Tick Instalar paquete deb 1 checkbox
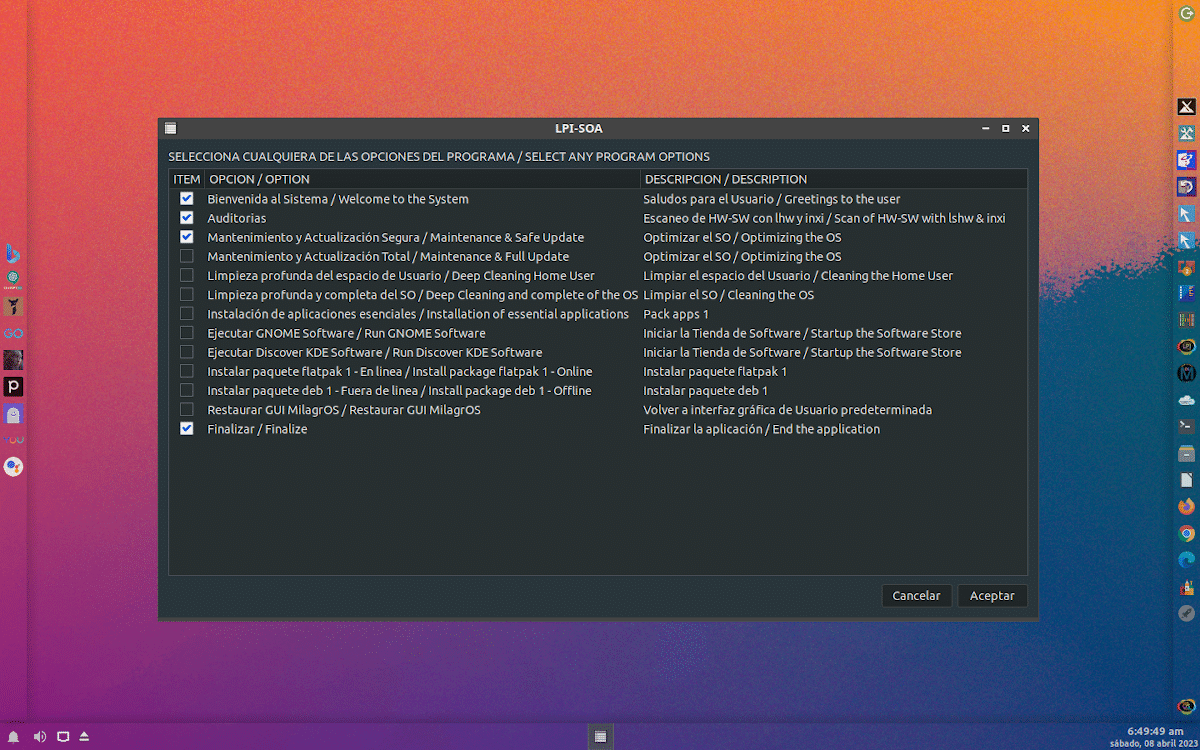 click(187, 390)
